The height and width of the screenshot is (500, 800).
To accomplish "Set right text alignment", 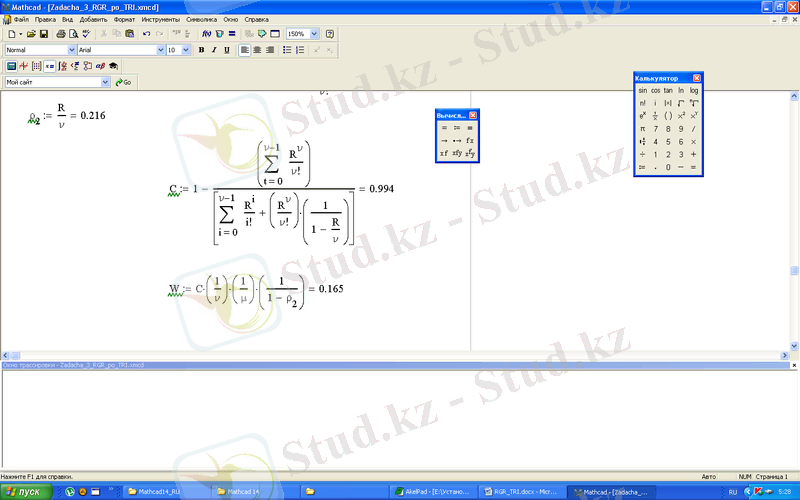I will tap(270, 50).
